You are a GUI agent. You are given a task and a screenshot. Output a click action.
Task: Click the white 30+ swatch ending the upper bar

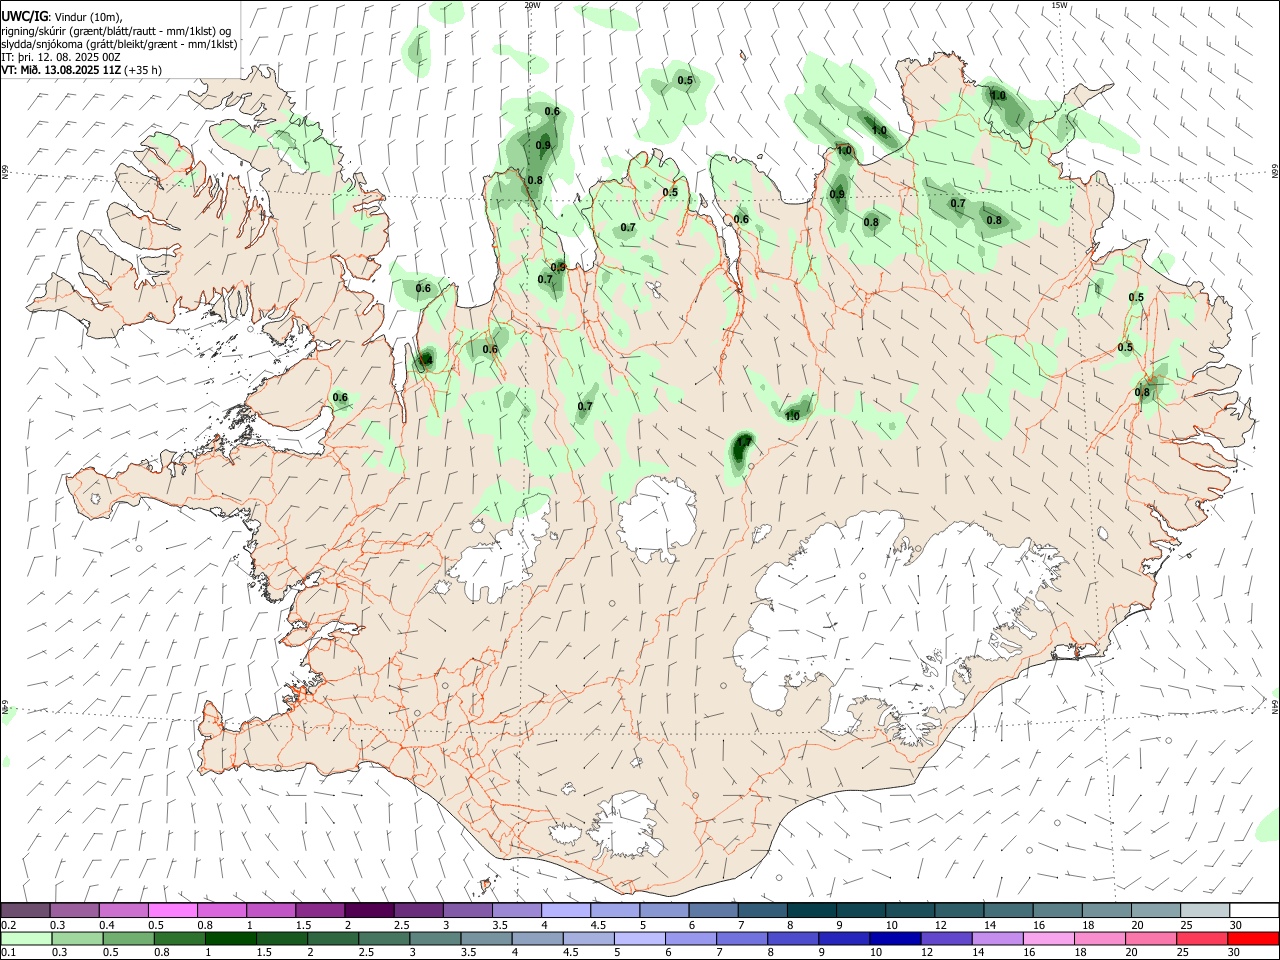[1254, 910]
